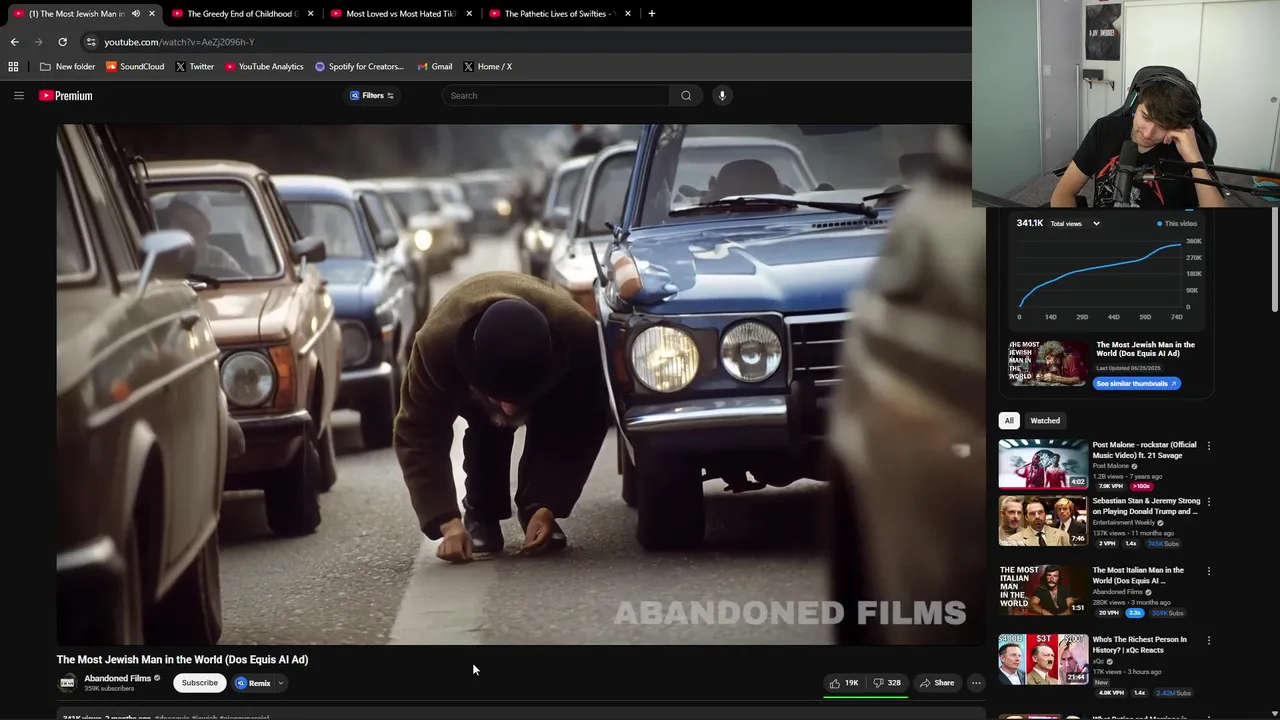The height and width of the screenshot is (720, 1280).
Task: Open Post Malone rockstar video thumbnail
Action: point(1043,464)
